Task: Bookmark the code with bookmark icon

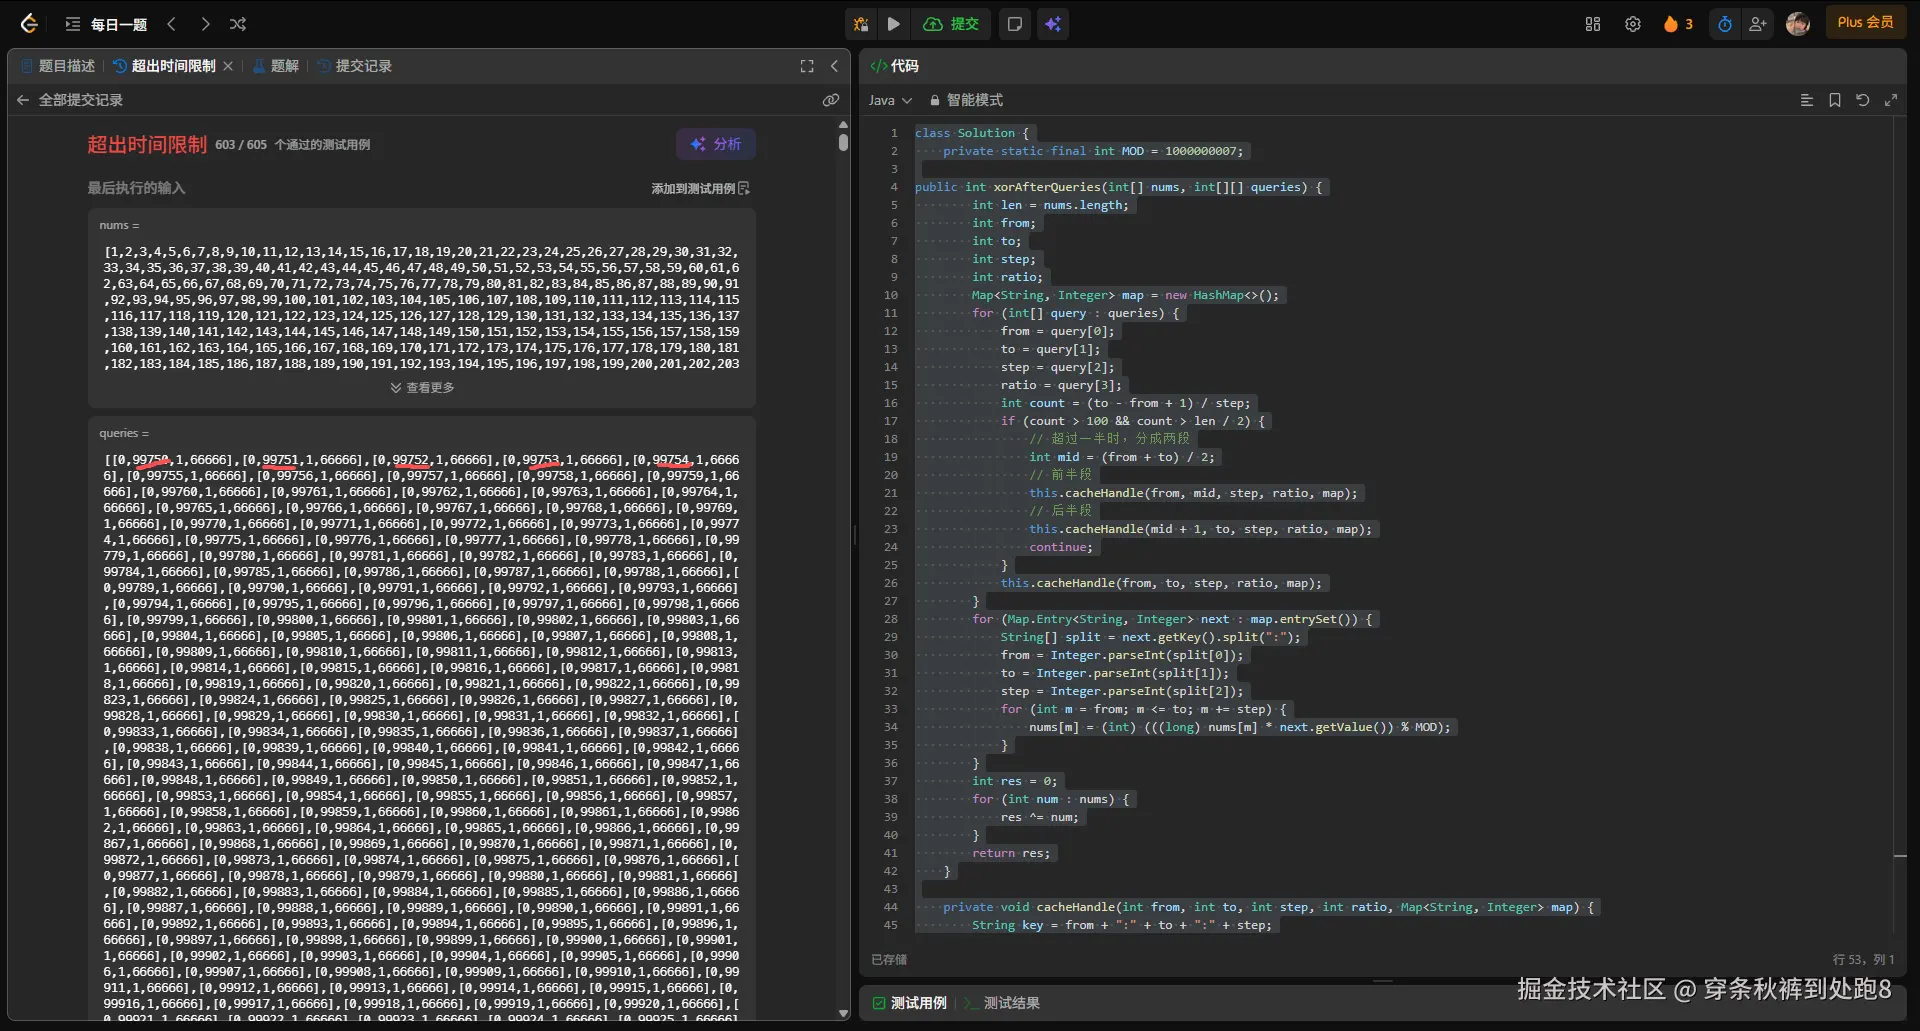Action: tap(1835, 100)
